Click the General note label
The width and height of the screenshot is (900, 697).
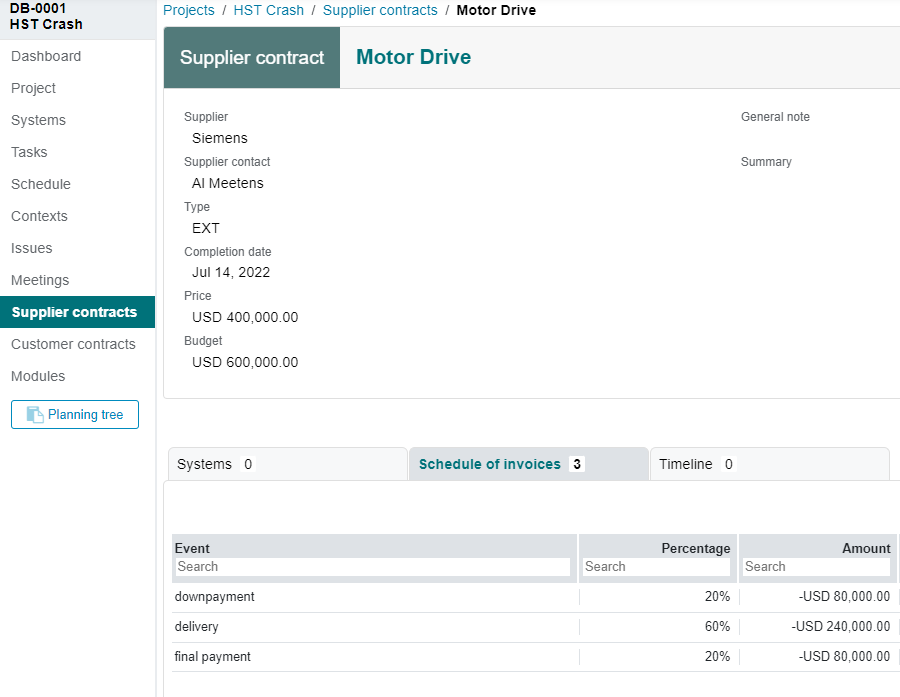pyautogui.click(x=775, y=117)
